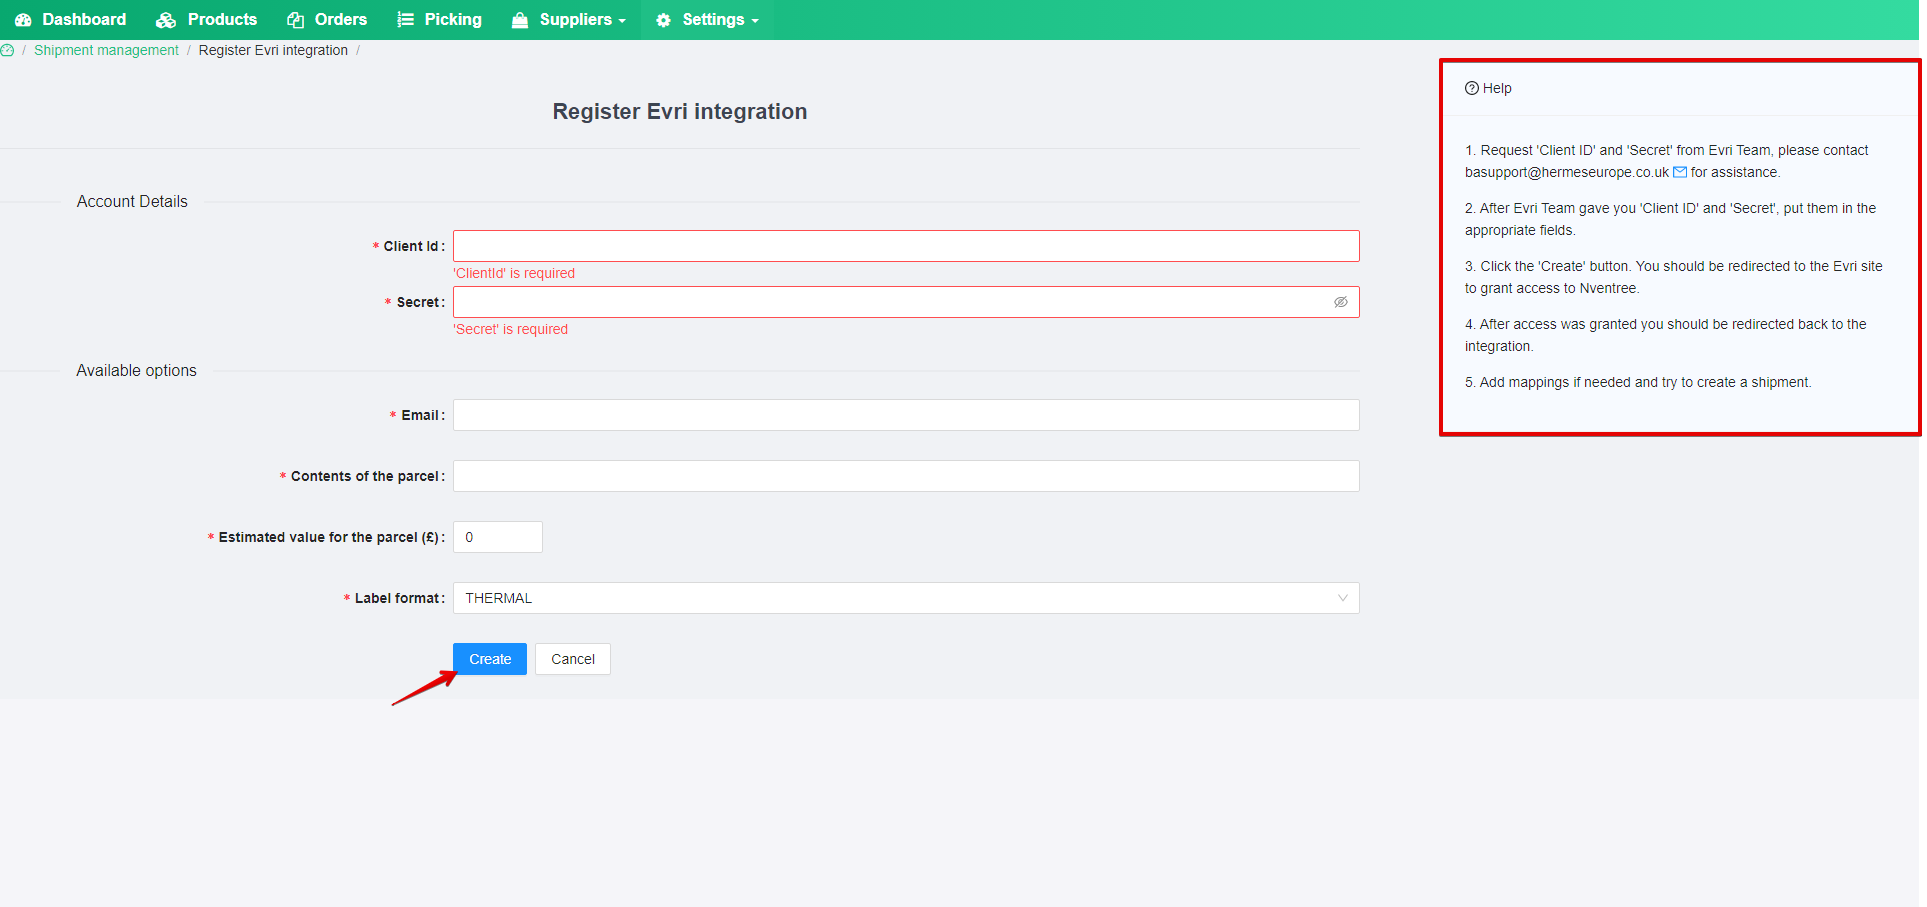This screenshot has width=1927, height=907.
Task: Expand the Suppliers dropdown menu
Action: tap(568, 20)
